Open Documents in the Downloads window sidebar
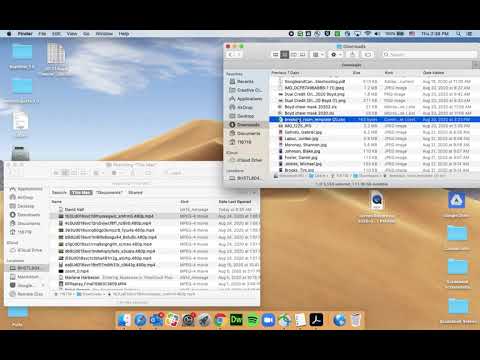Image resolution: width=480 pixels, height=360 pixels. [248, 133]
